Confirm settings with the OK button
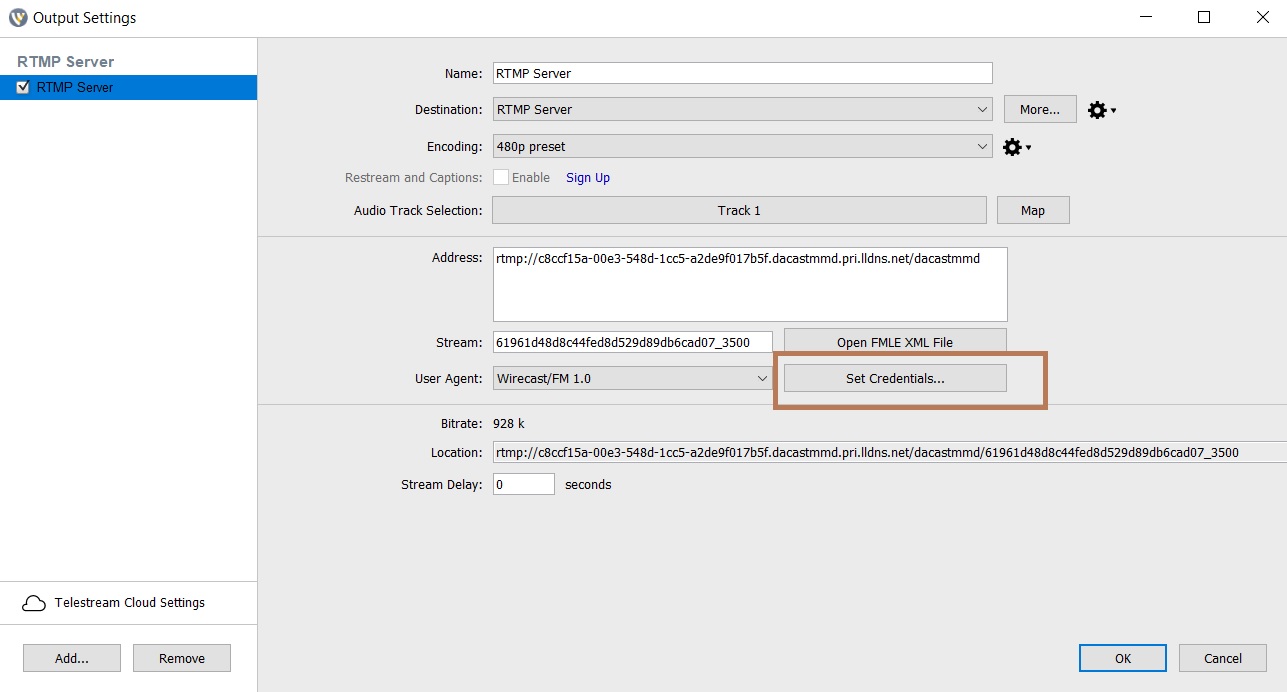This screenshot has width=1287, height=692. point(1122,658)
